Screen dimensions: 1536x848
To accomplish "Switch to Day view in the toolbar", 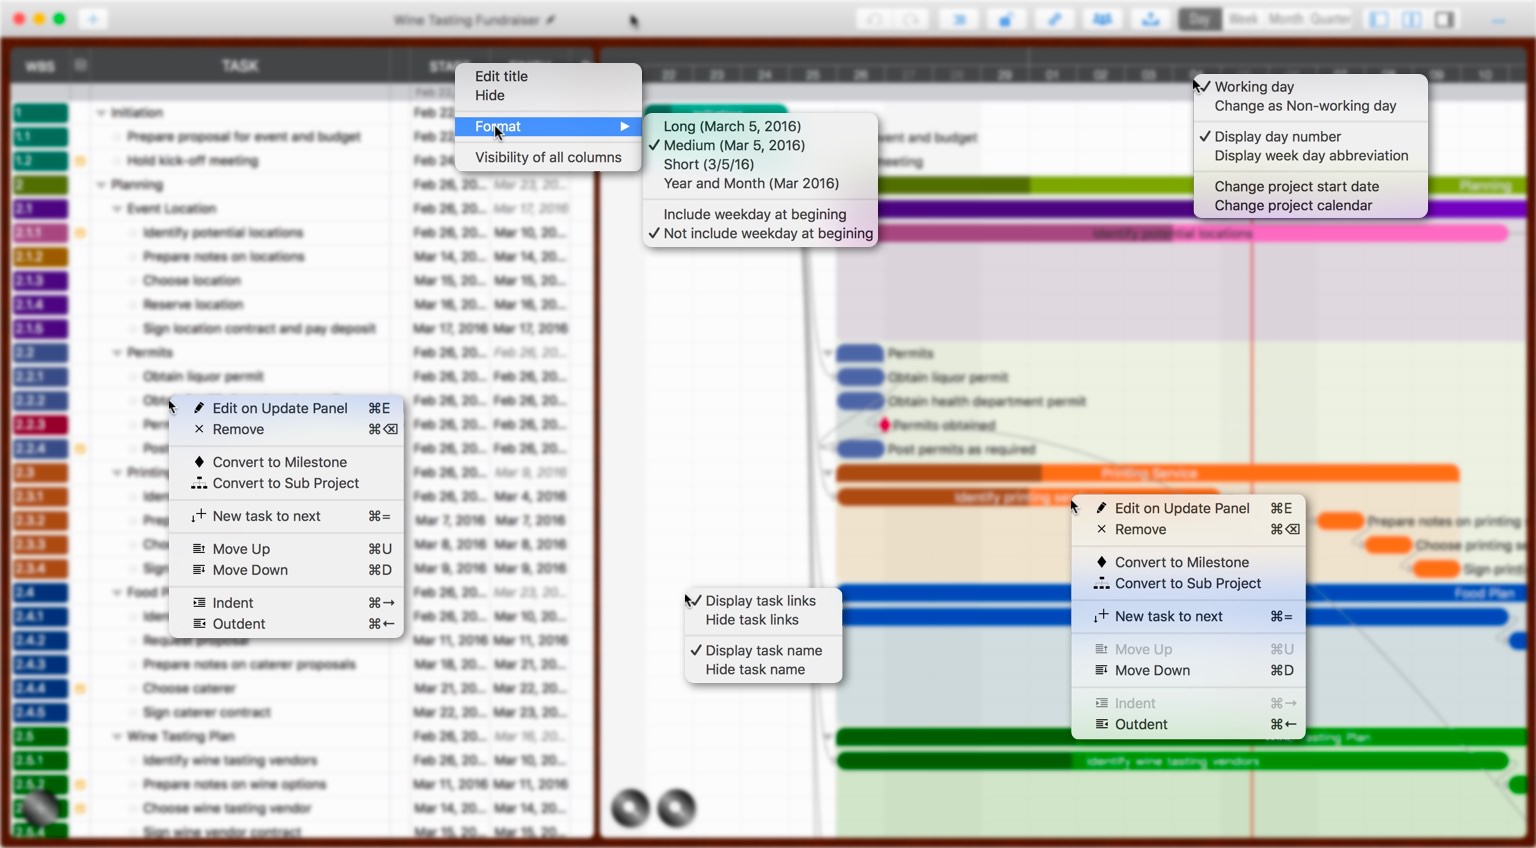I will point(1199,20).
